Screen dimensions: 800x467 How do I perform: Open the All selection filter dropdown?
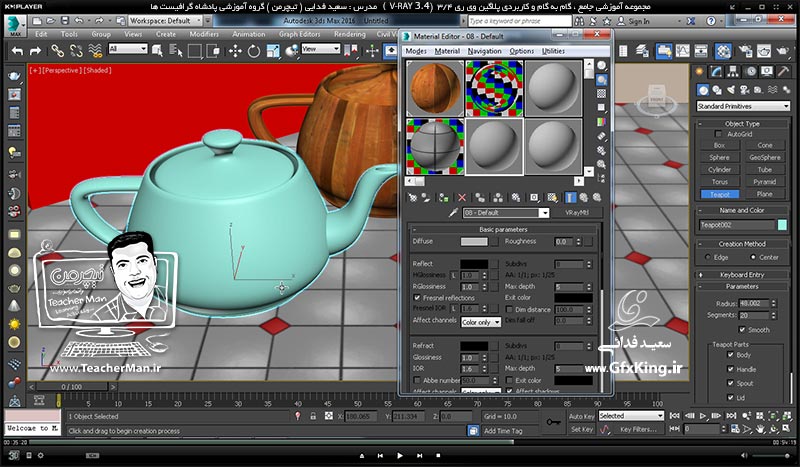(128, 49)
